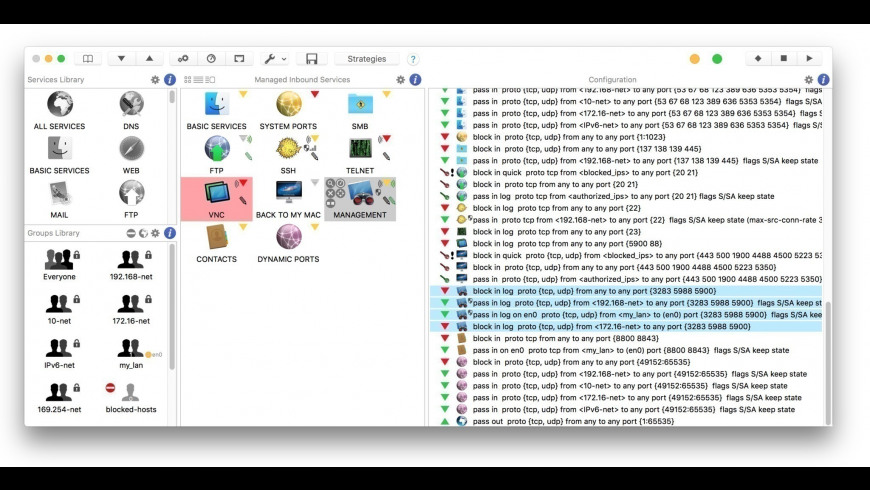Screen dimensions: 870x490
Task: Select ALL SERVICES in Services Library
Action: 59,110
